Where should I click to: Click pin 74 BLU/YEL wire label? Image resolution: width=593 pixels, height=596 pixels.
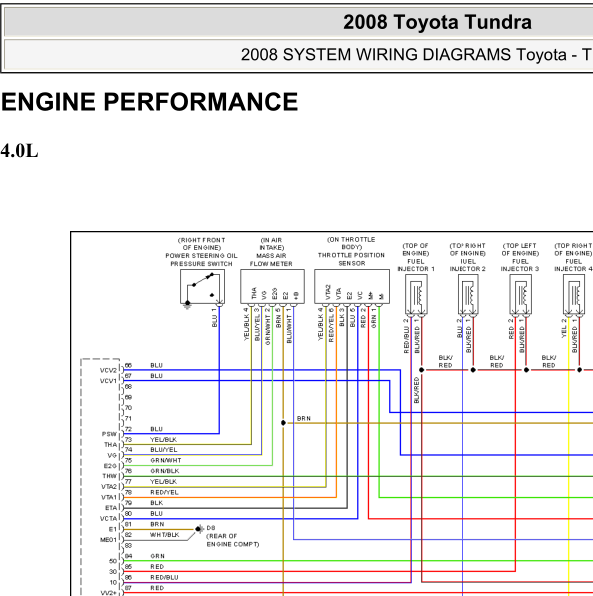tap(163, 450)
